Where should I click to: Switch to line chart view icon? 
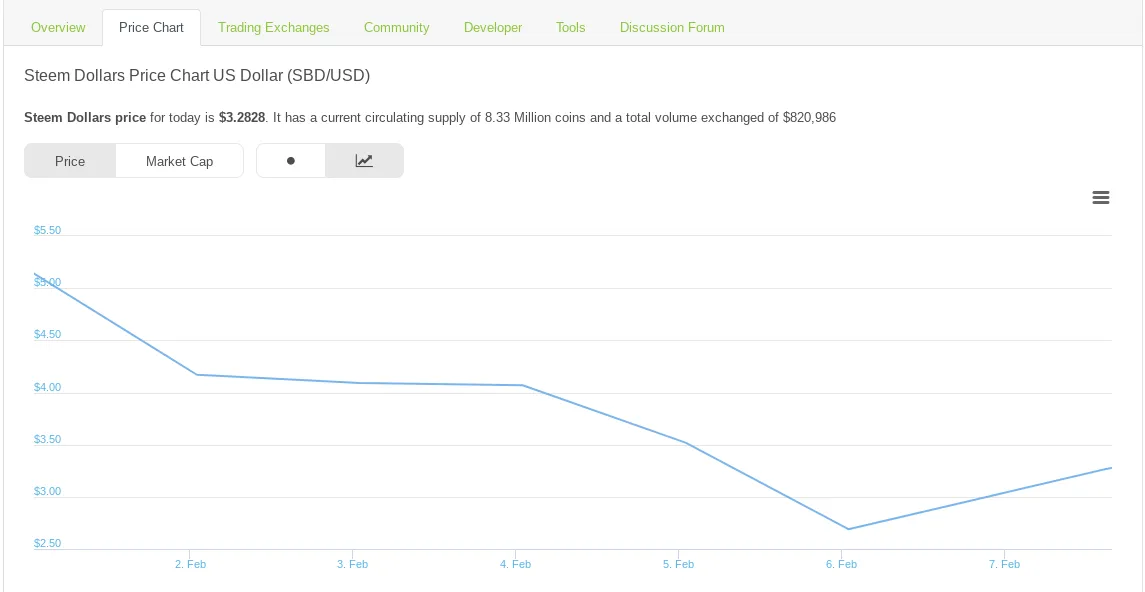pos(364,161)
